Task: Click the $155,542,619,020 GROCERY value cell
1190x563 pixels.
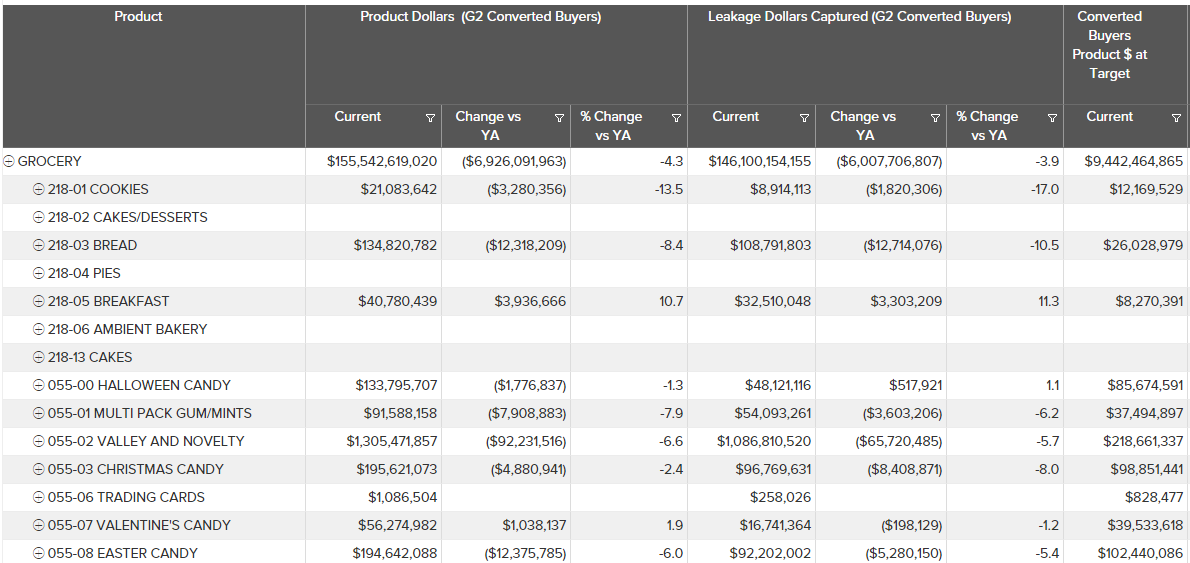Action: click(382, 161)
